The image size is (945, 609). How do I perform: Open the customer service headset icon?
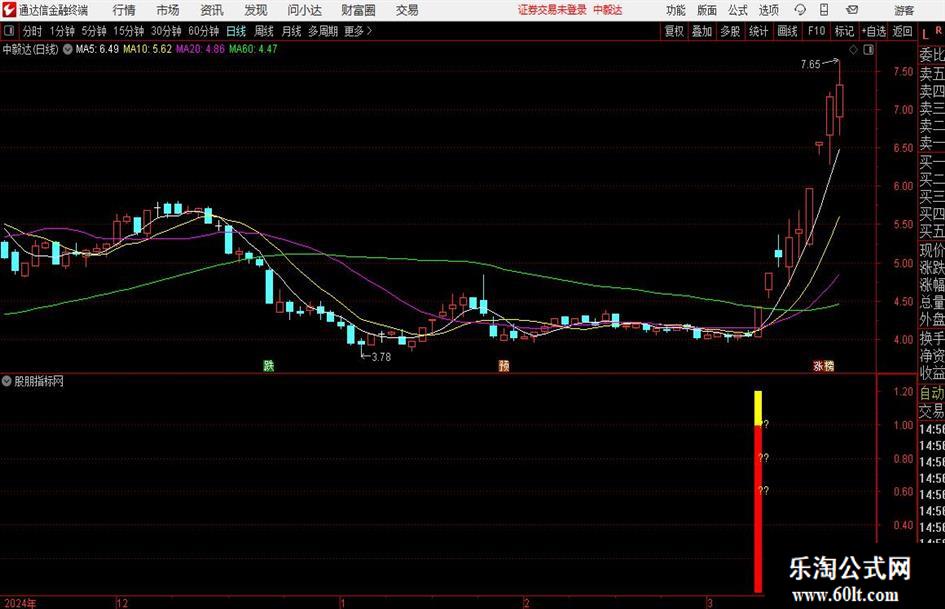point(800,10)
